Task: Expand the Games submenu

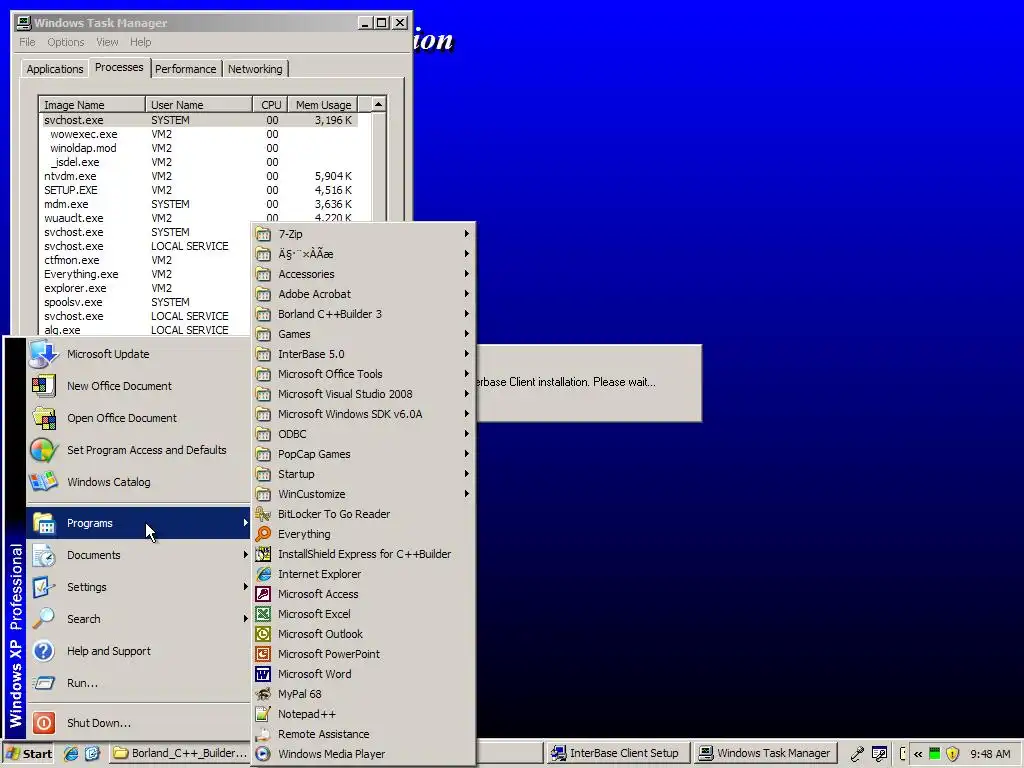Action: tap(363, 334)
